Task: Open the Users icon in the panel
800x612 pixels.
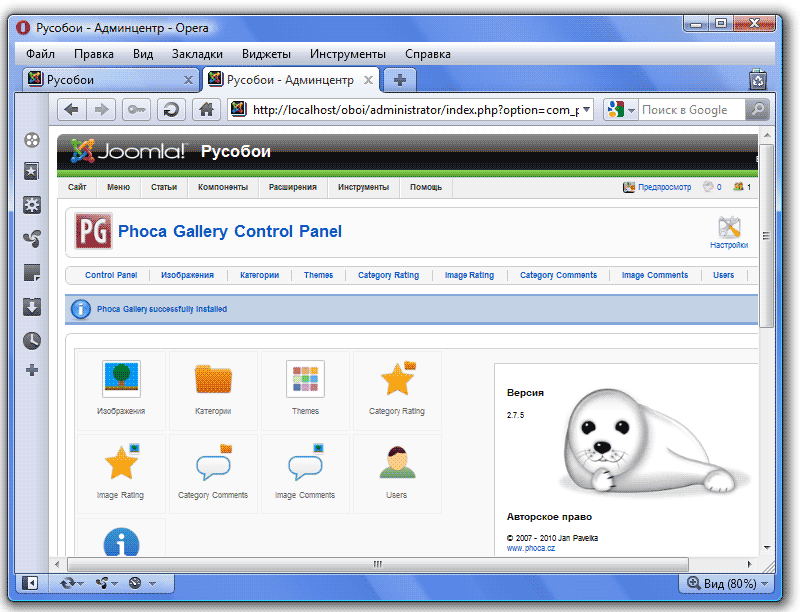Action: [x=397, y=464]
